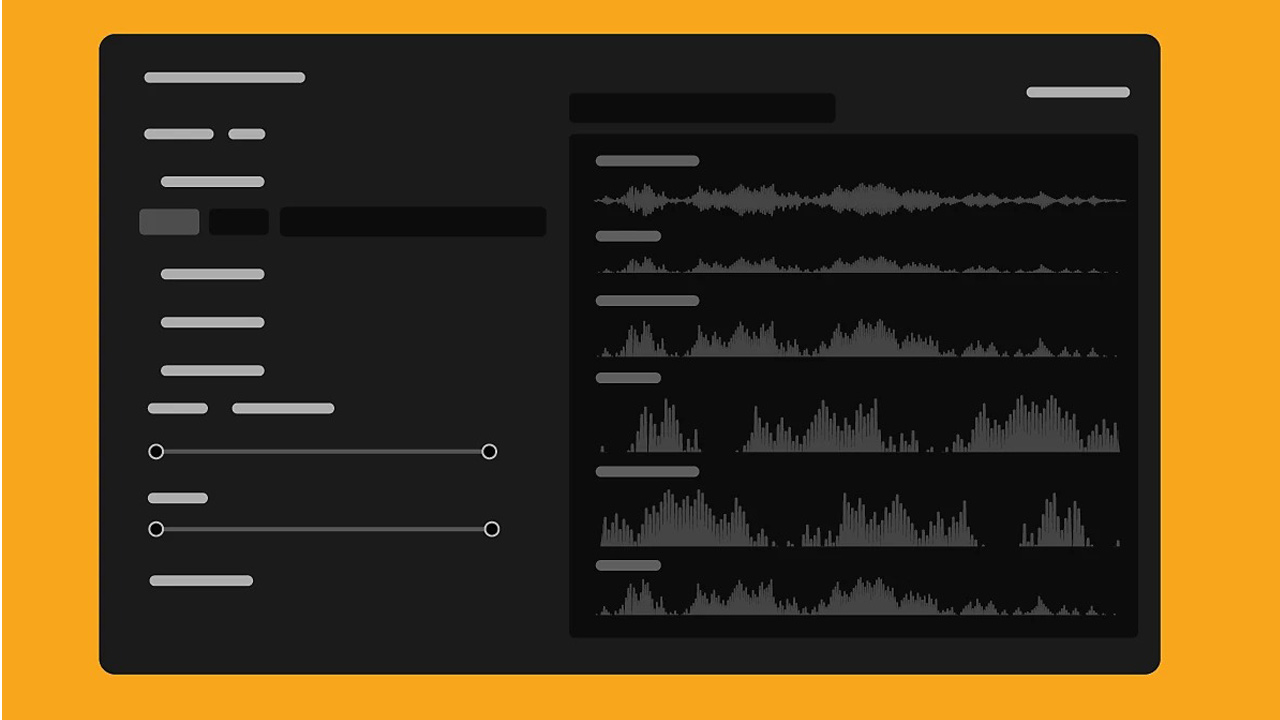Click the wide button at the sidebar bottom
This screenshot has height=720, width=1280.
coord(201,580)
